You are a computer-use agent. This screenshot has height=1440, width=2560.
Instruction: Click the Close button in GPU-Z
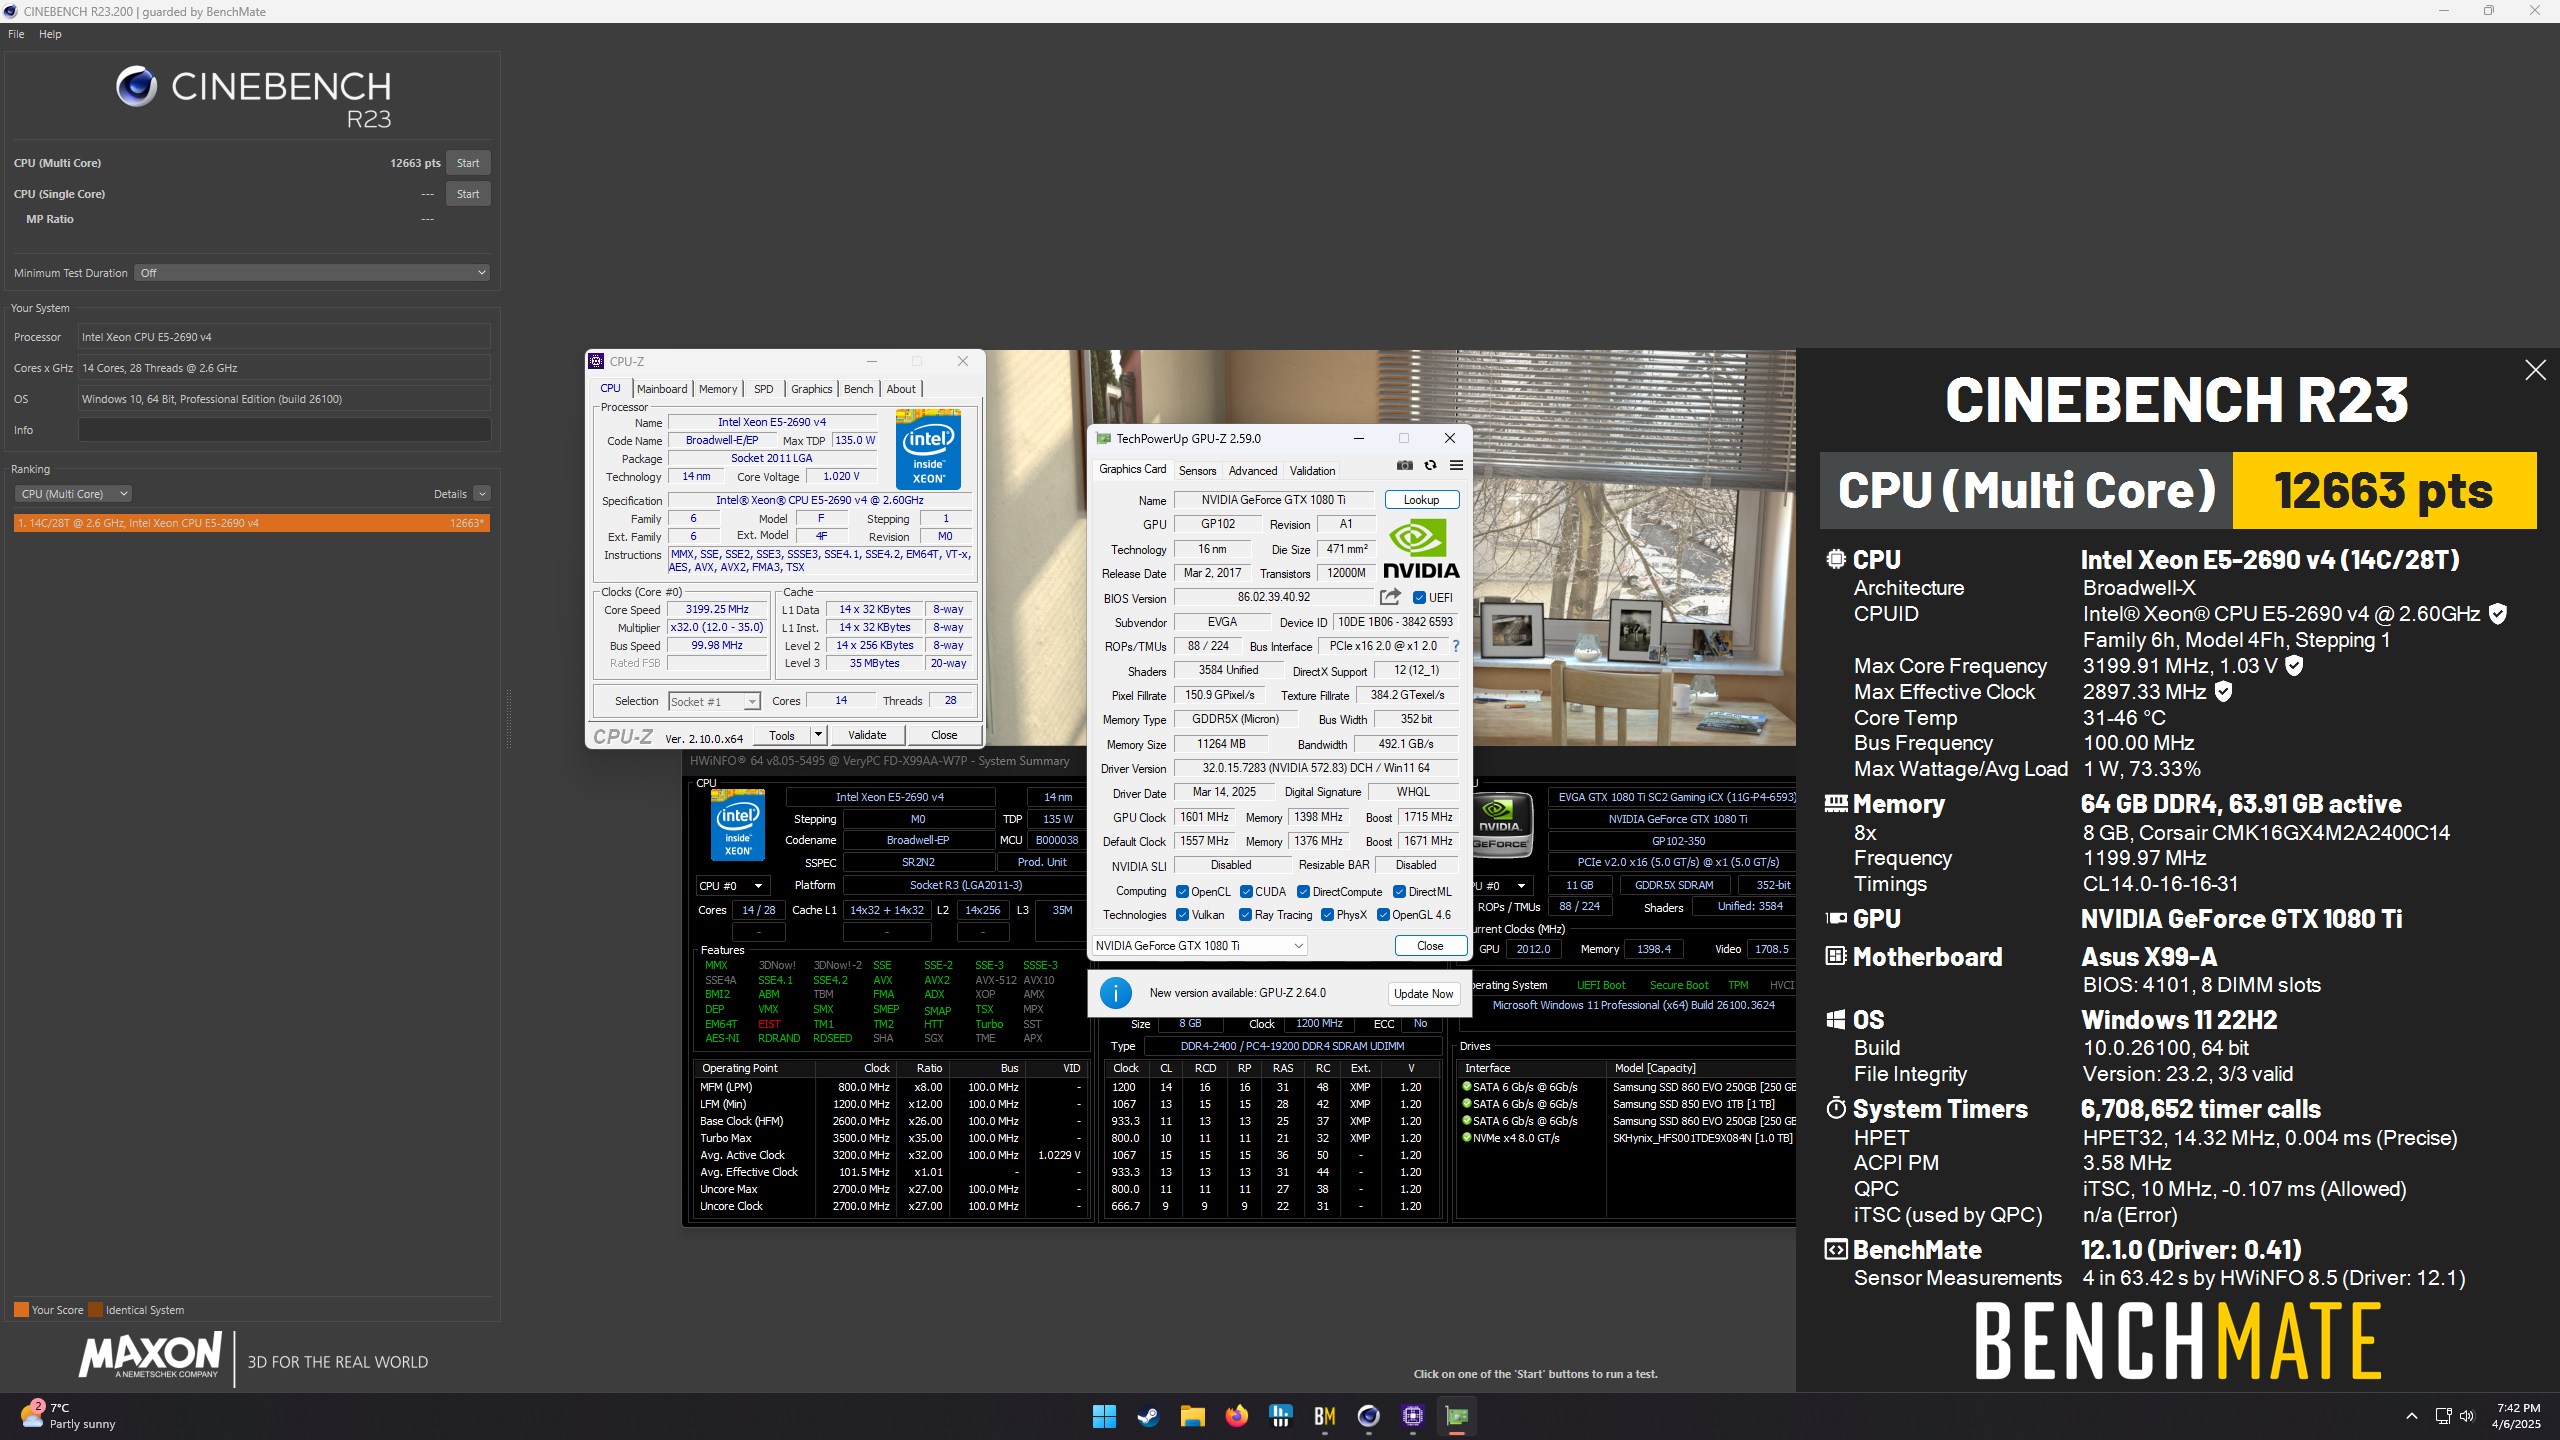[x=1430, y=946]
